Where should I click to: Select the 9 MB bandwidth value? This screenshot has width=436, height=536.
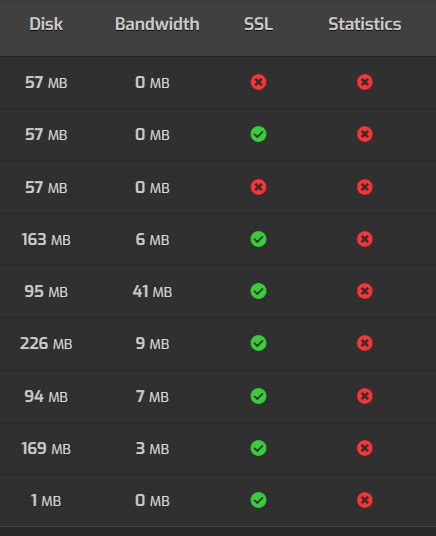click(152, 344)
